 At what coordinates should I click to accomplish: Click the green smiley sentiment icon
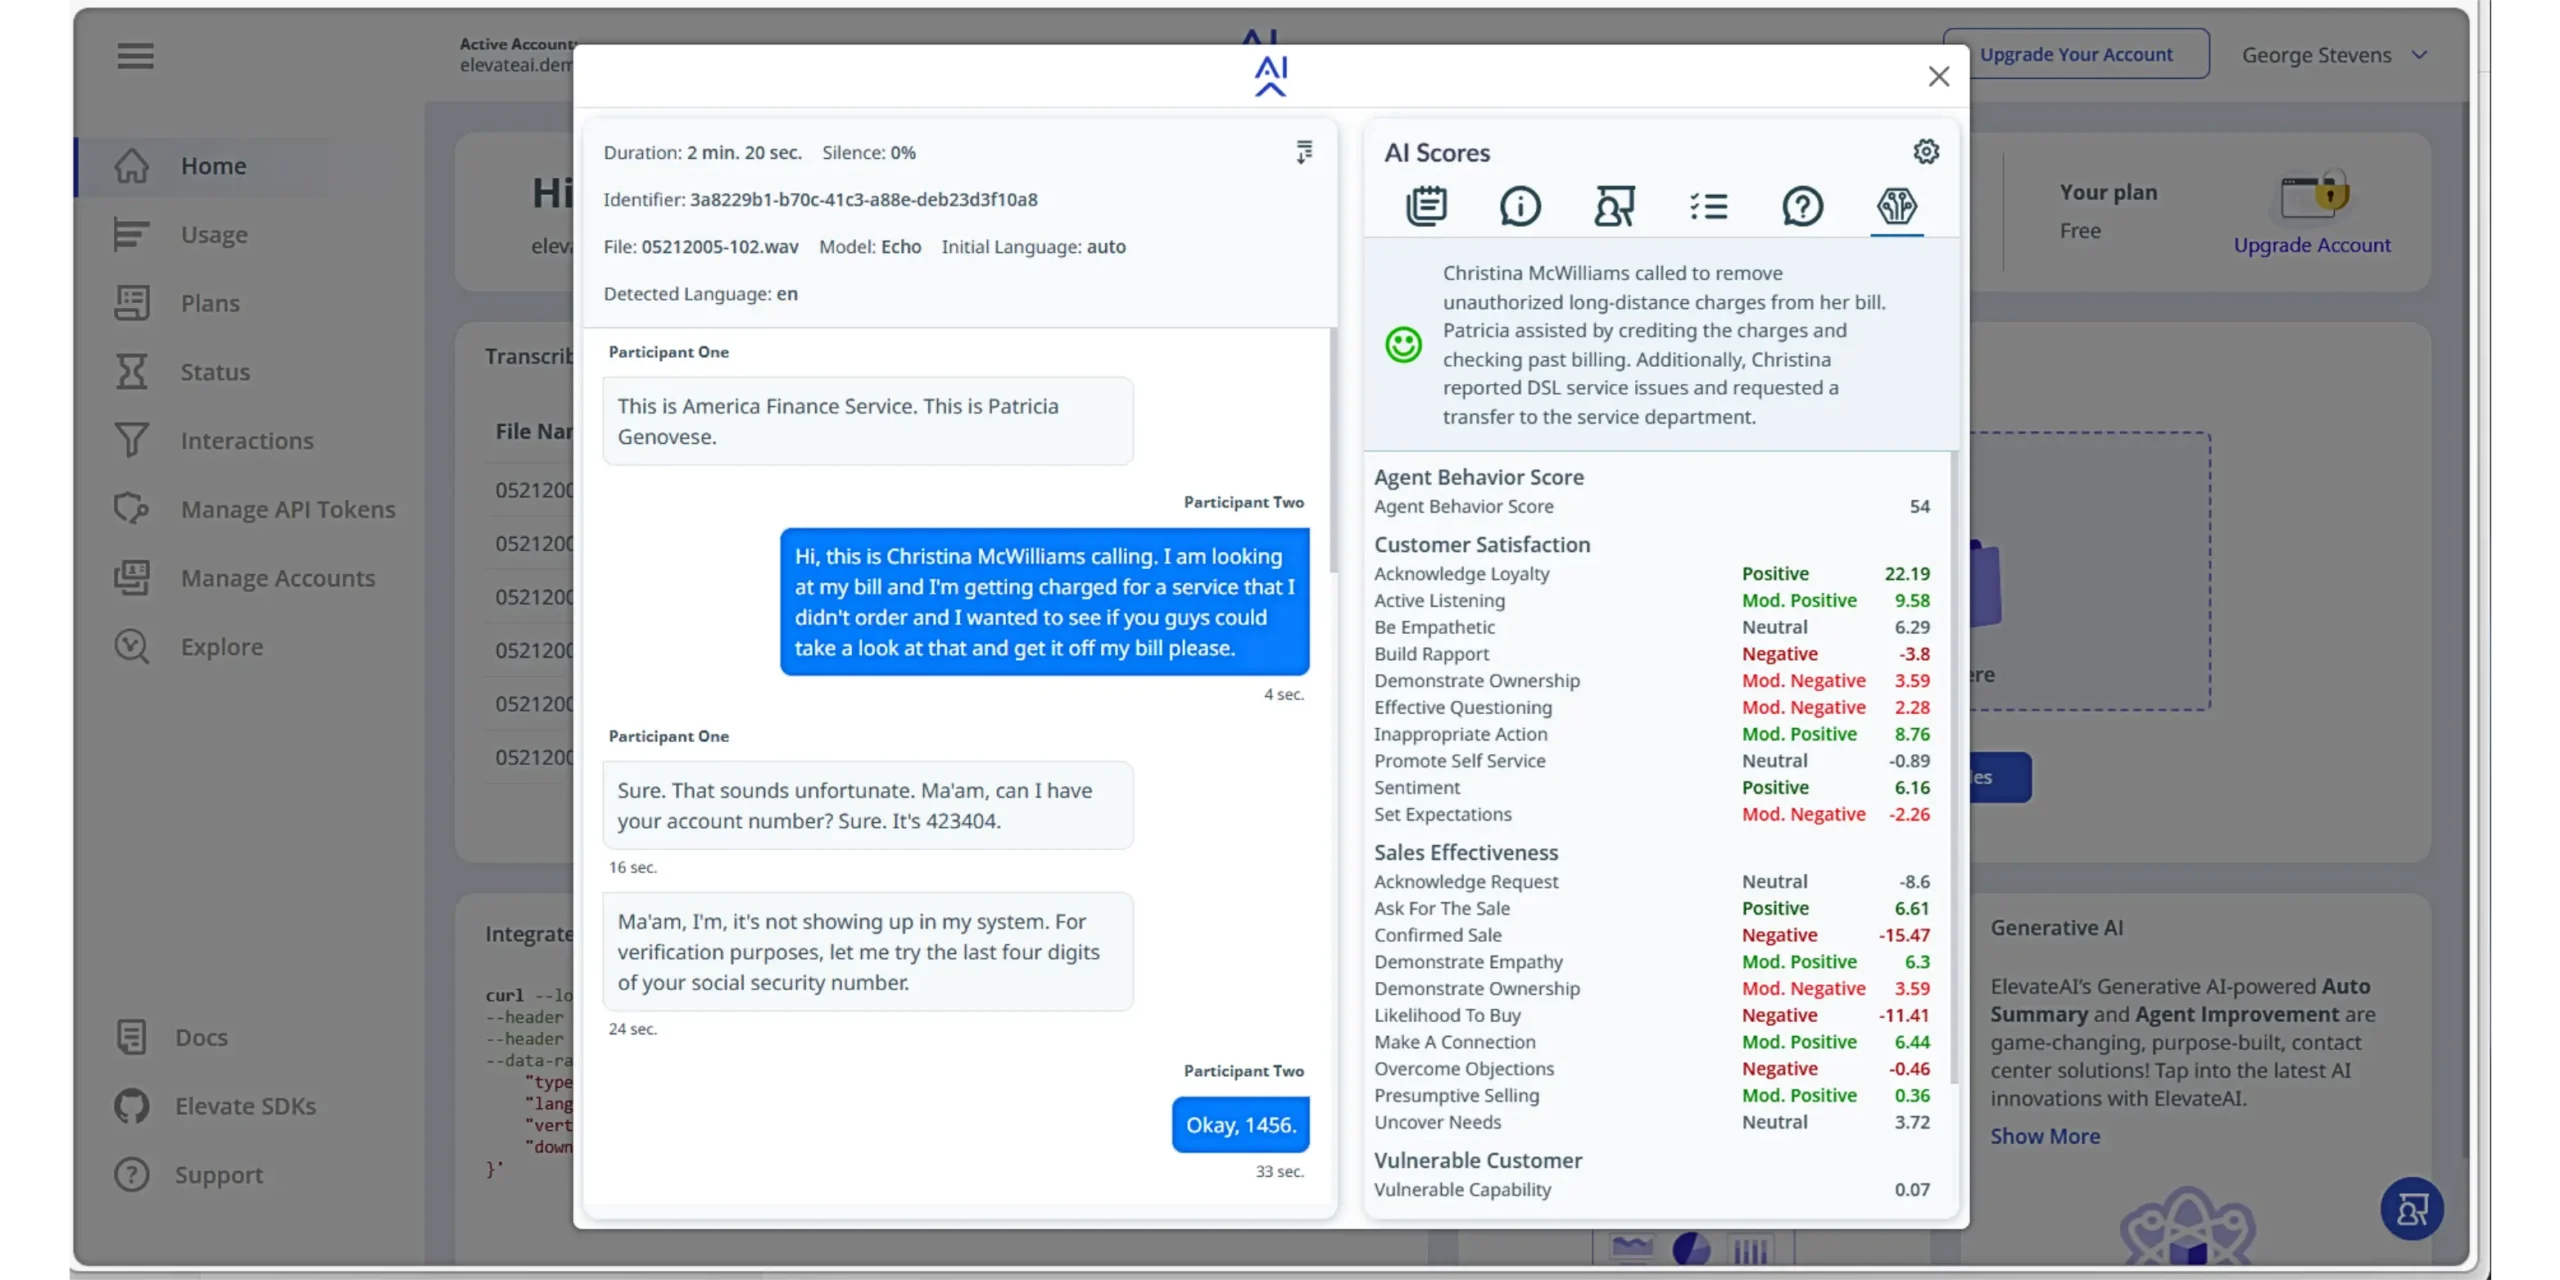click(1403, 345)
